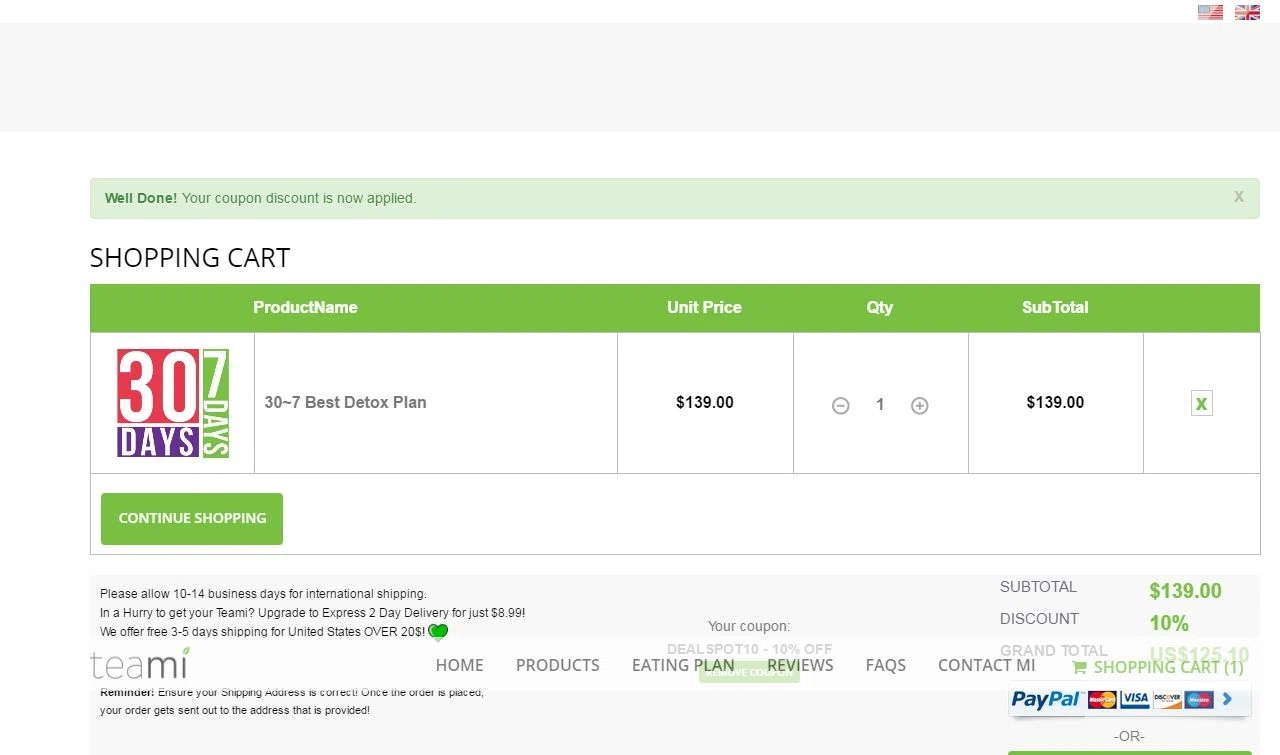Click the green heart icon after shipping note
This screenshot has width=1280, height=755.
click(438, 632)
